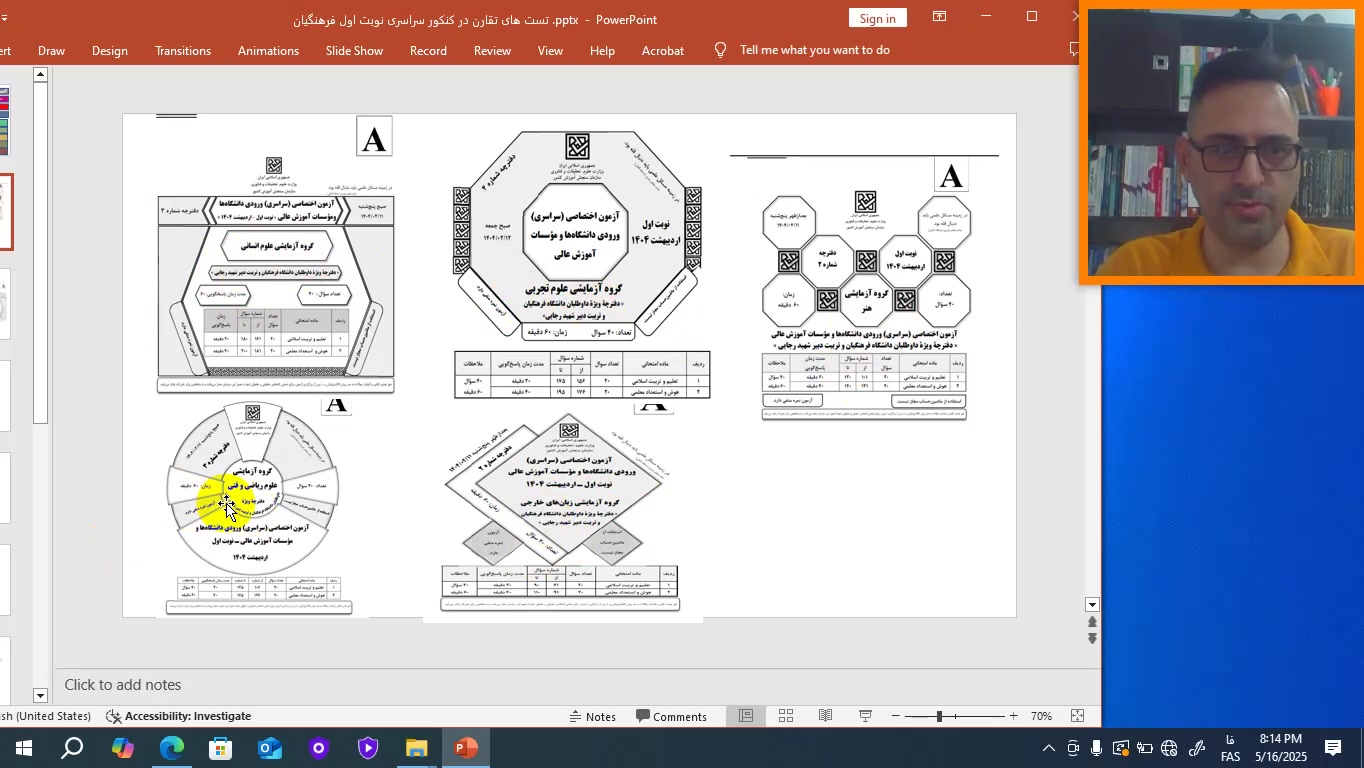Open the Record ribbon tab
Image resolution: width=1364 pixels, height=768 pixels.
click(x=428, y=50)
